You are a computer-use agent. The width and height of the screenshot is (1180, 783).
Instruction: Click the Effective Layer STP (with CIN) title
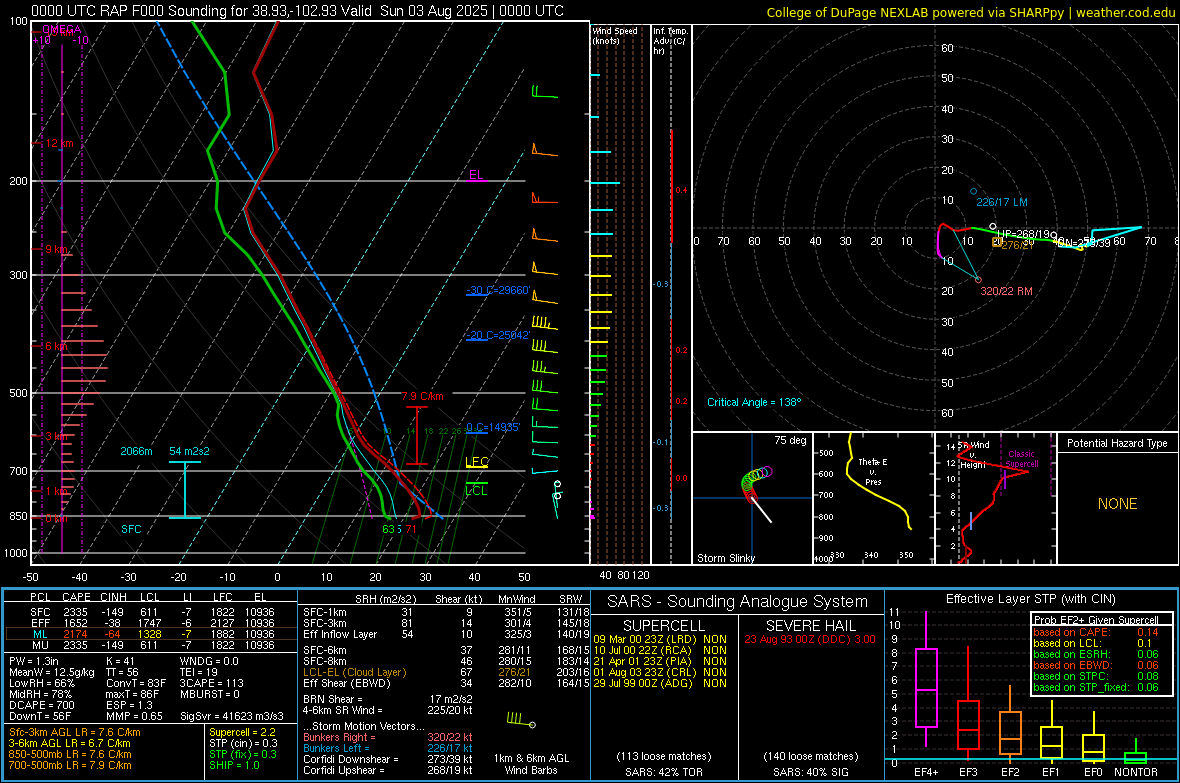1030,599
